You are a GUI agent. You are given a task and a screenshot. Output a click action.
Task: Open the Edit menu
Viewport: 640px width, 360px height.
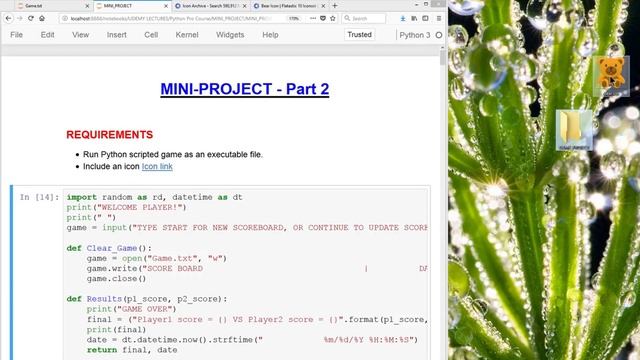click(x=47, y=35)
